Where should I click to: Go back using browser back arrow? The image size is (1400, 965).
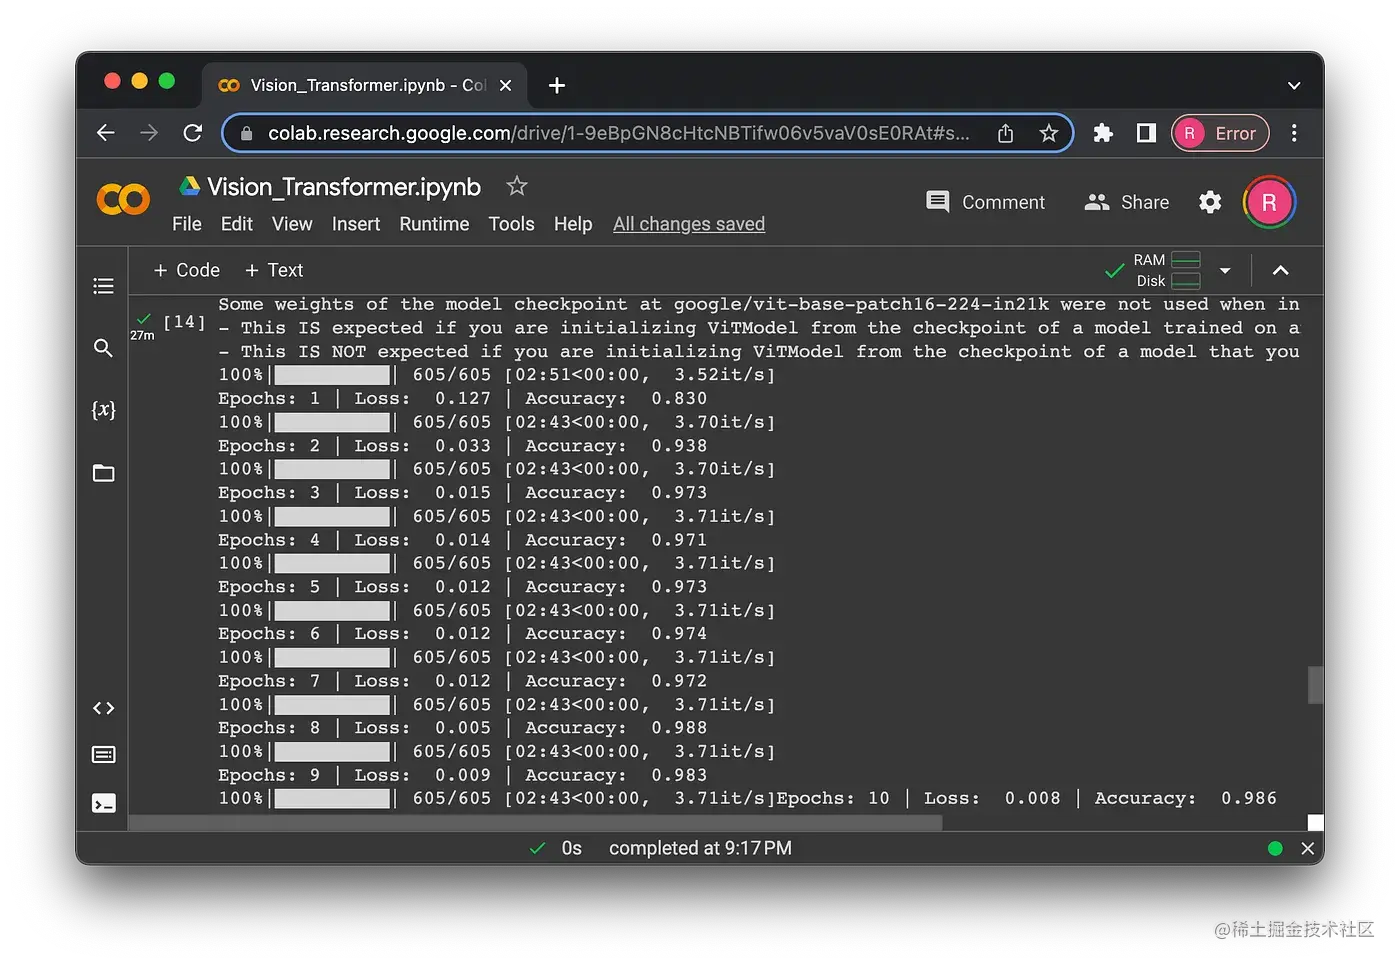pyautogui.click(x=106, y=133)
